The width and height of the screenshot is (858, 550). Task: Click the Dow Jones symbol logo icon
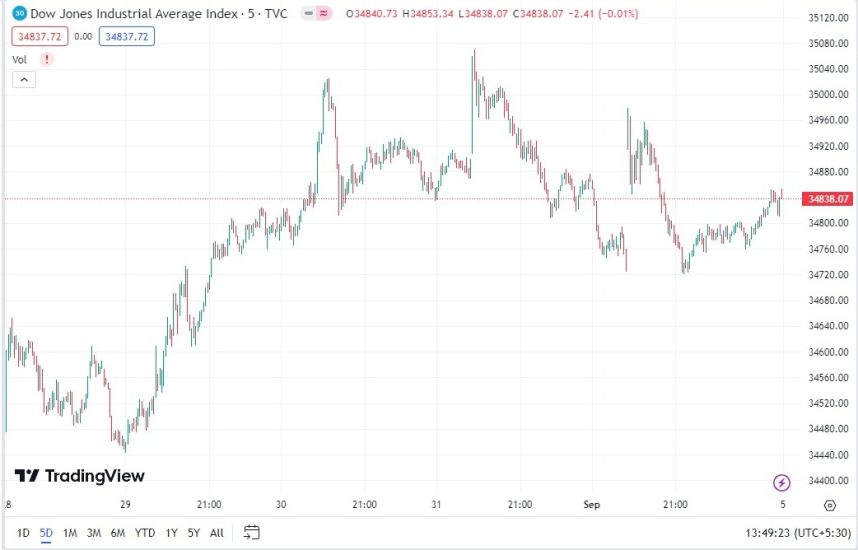(19, 14)
